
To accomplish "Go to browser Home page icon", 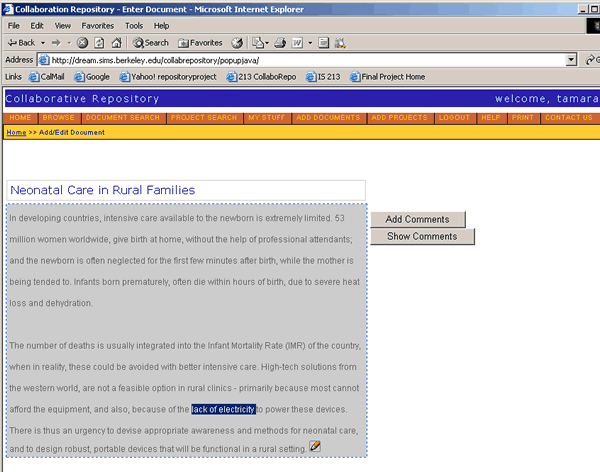I will tap(116, 43).
